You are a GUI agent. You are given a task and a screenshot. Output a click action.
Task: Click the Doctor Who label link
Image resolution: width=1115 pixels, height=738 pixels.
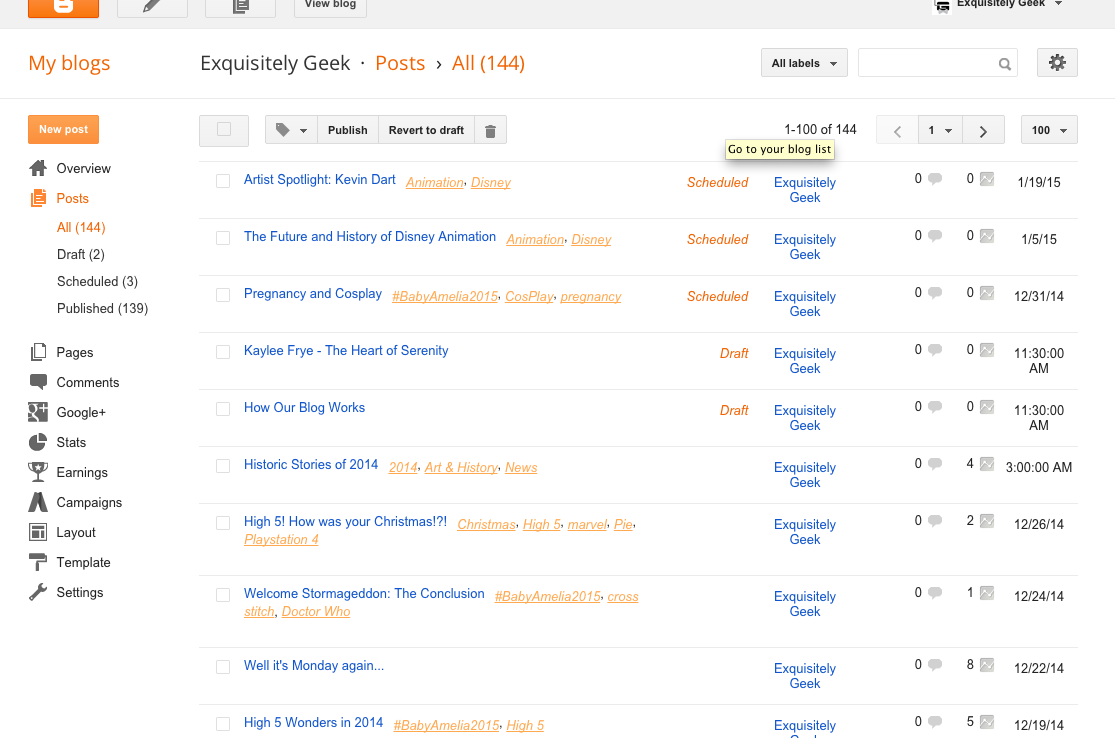click(316, 611)
